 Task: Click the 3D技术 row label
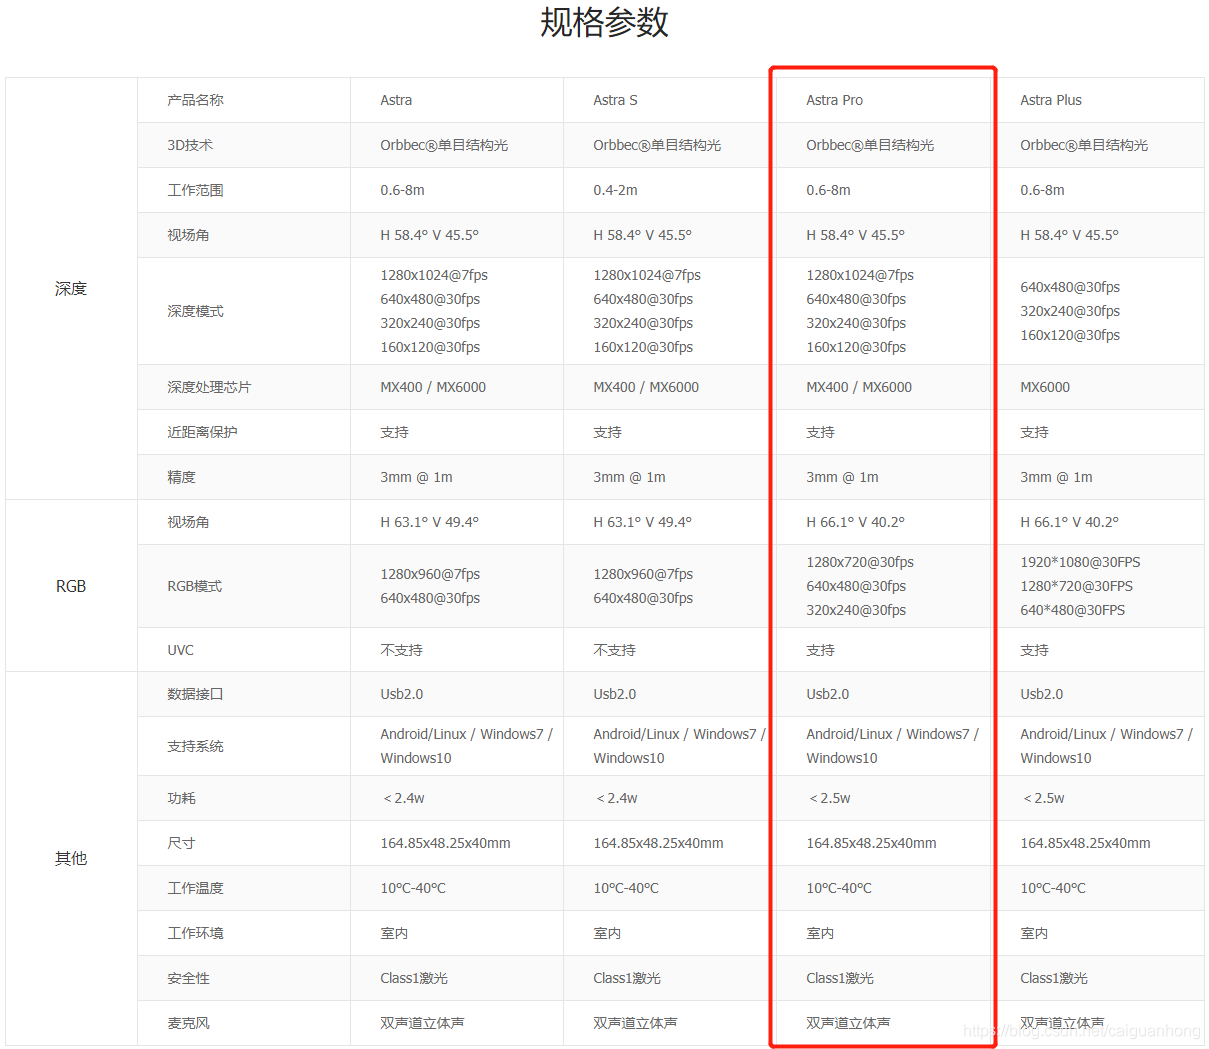click(190, 145)
